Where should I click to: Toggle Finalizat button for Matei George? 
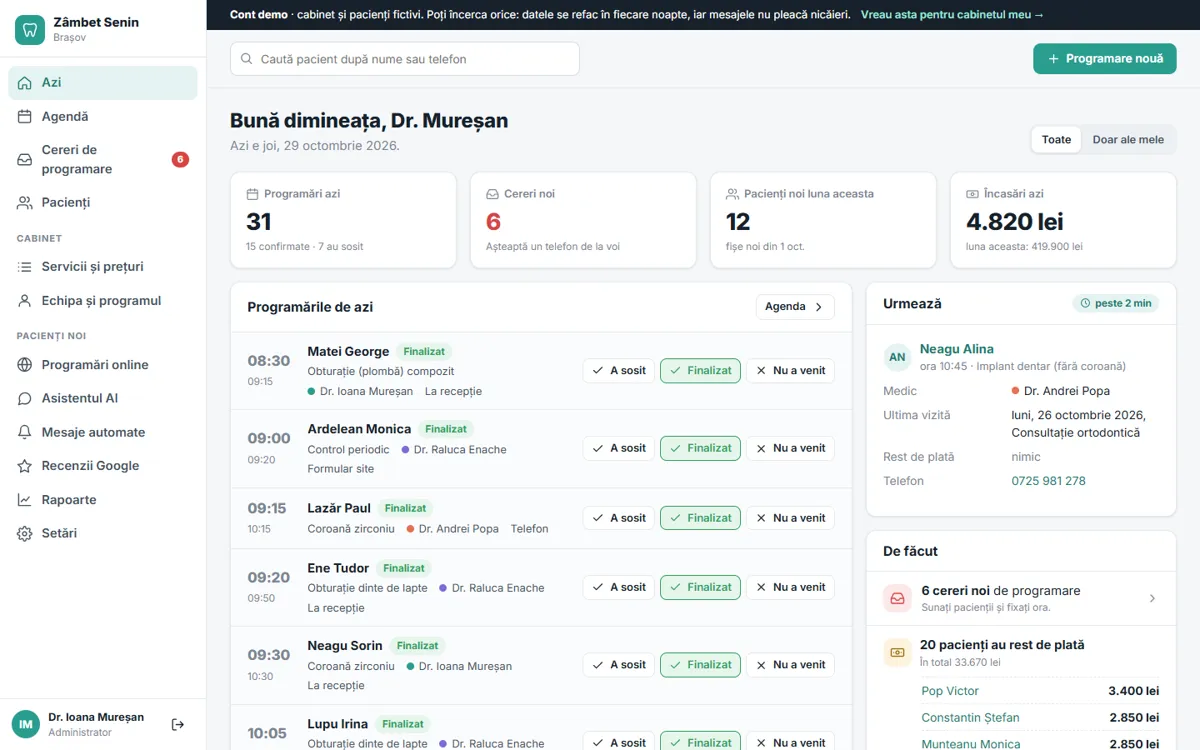click(x=700, y=371)
